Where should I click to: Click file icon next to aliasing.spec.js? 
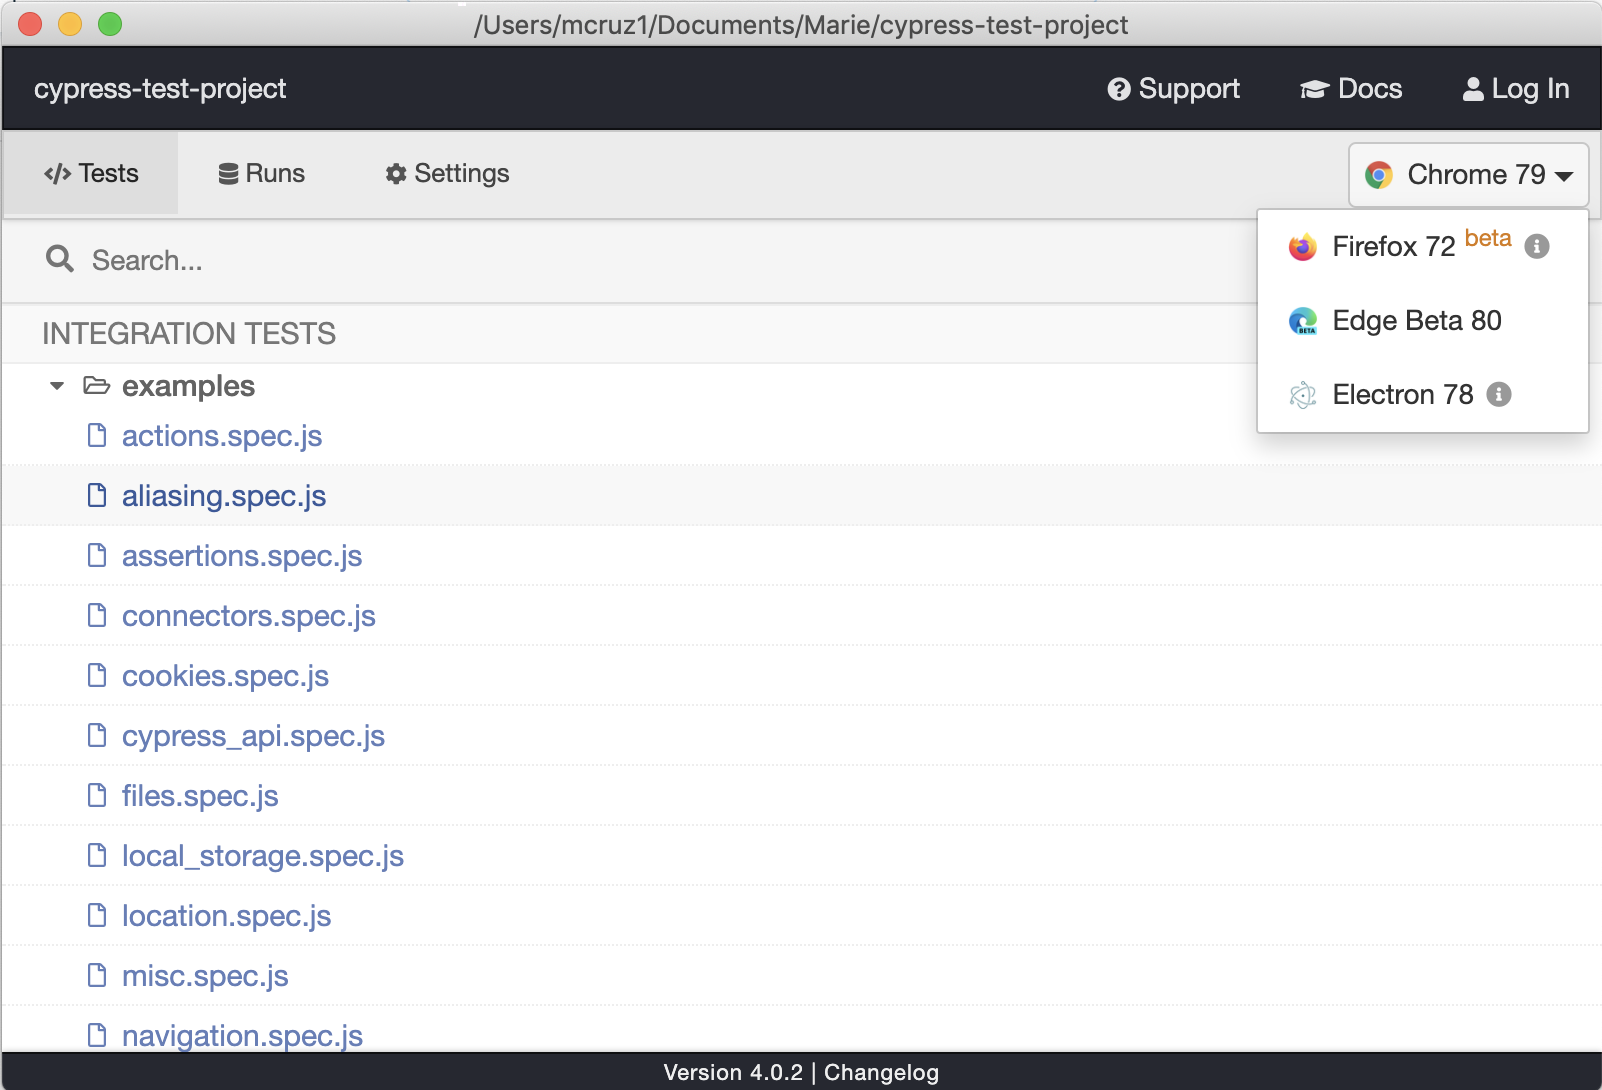click(x=97, y=495)
